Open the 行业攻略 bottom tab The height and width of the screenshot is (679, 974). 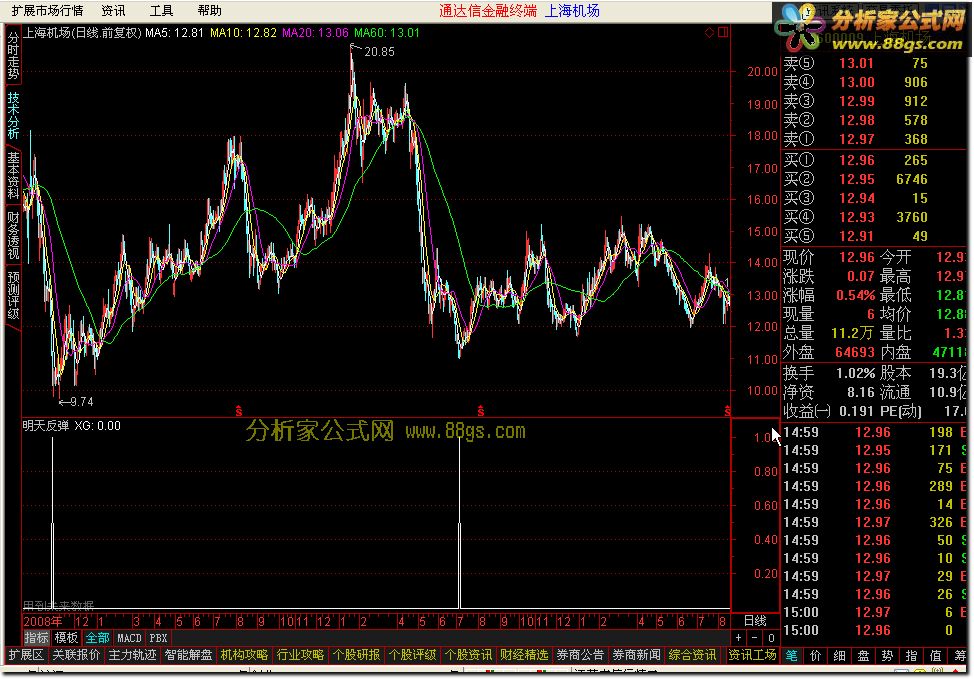[300, 655]
